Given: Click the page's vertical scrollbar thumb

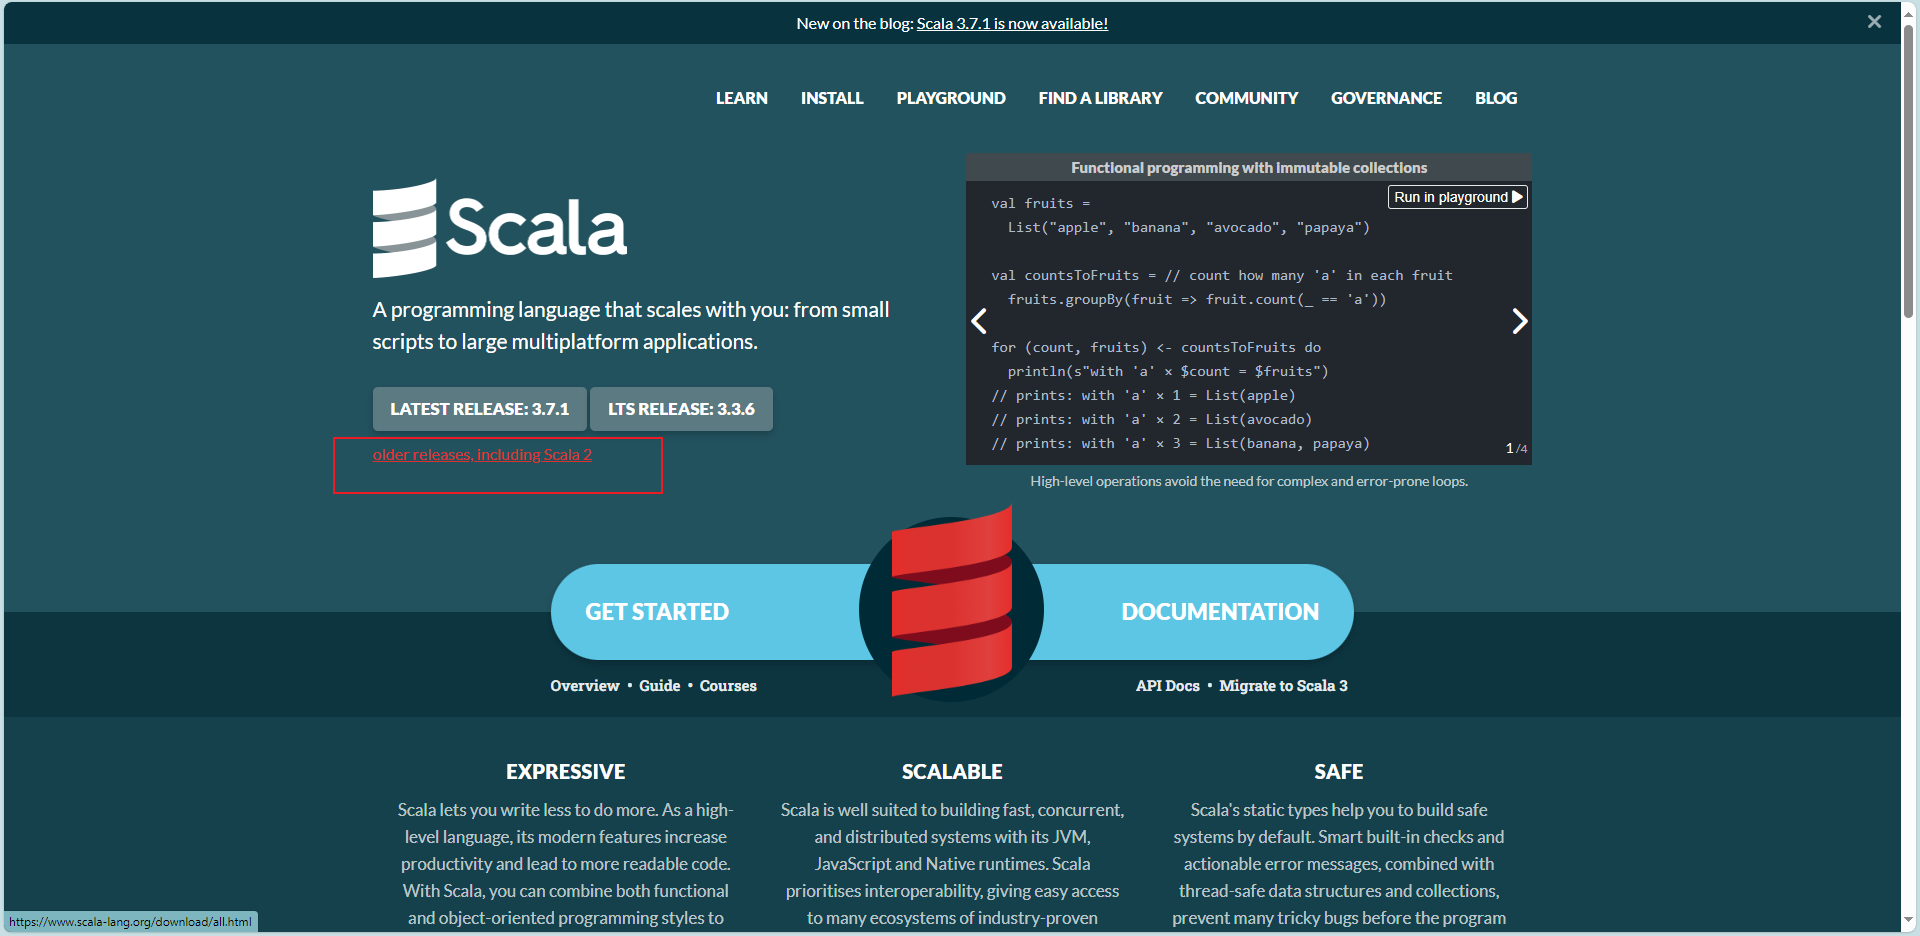Looking at the screenshot, I should (1909, 170).
